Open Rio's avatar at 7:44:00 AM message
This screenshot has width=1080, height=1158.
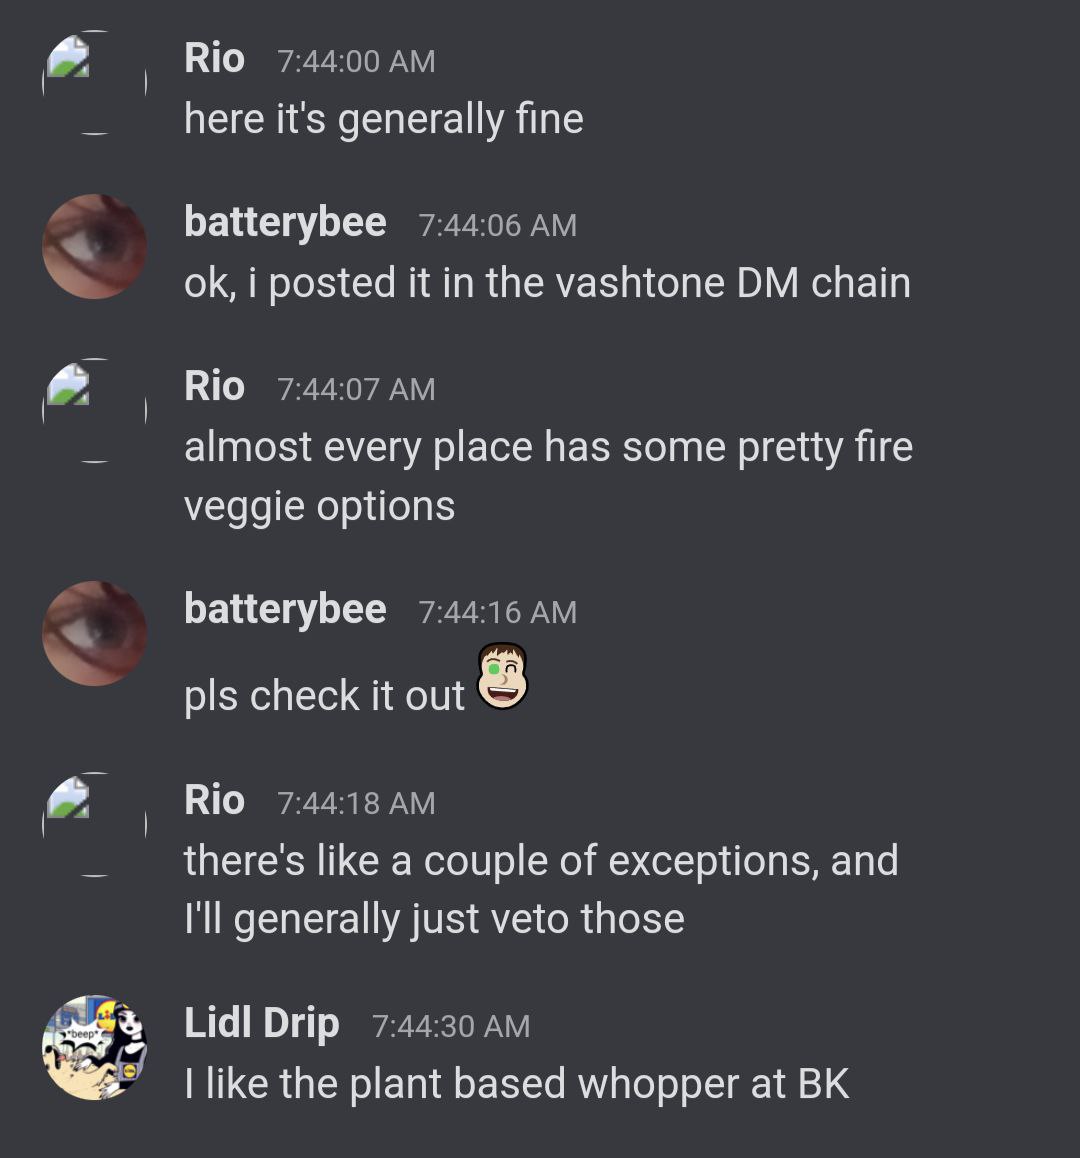pos(94,82)
